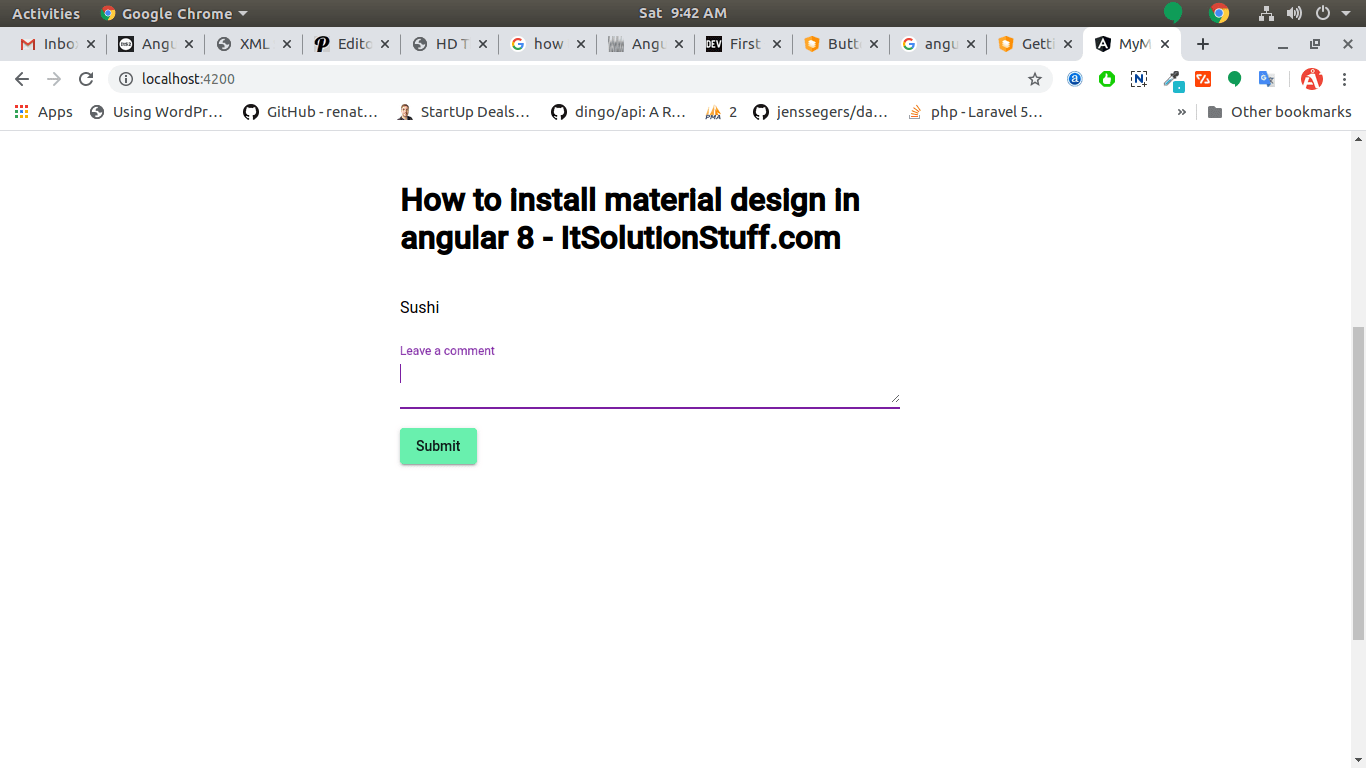Reload the localhost page
Viewport: 1366px width, 768px height.
(x=86, y=79)
